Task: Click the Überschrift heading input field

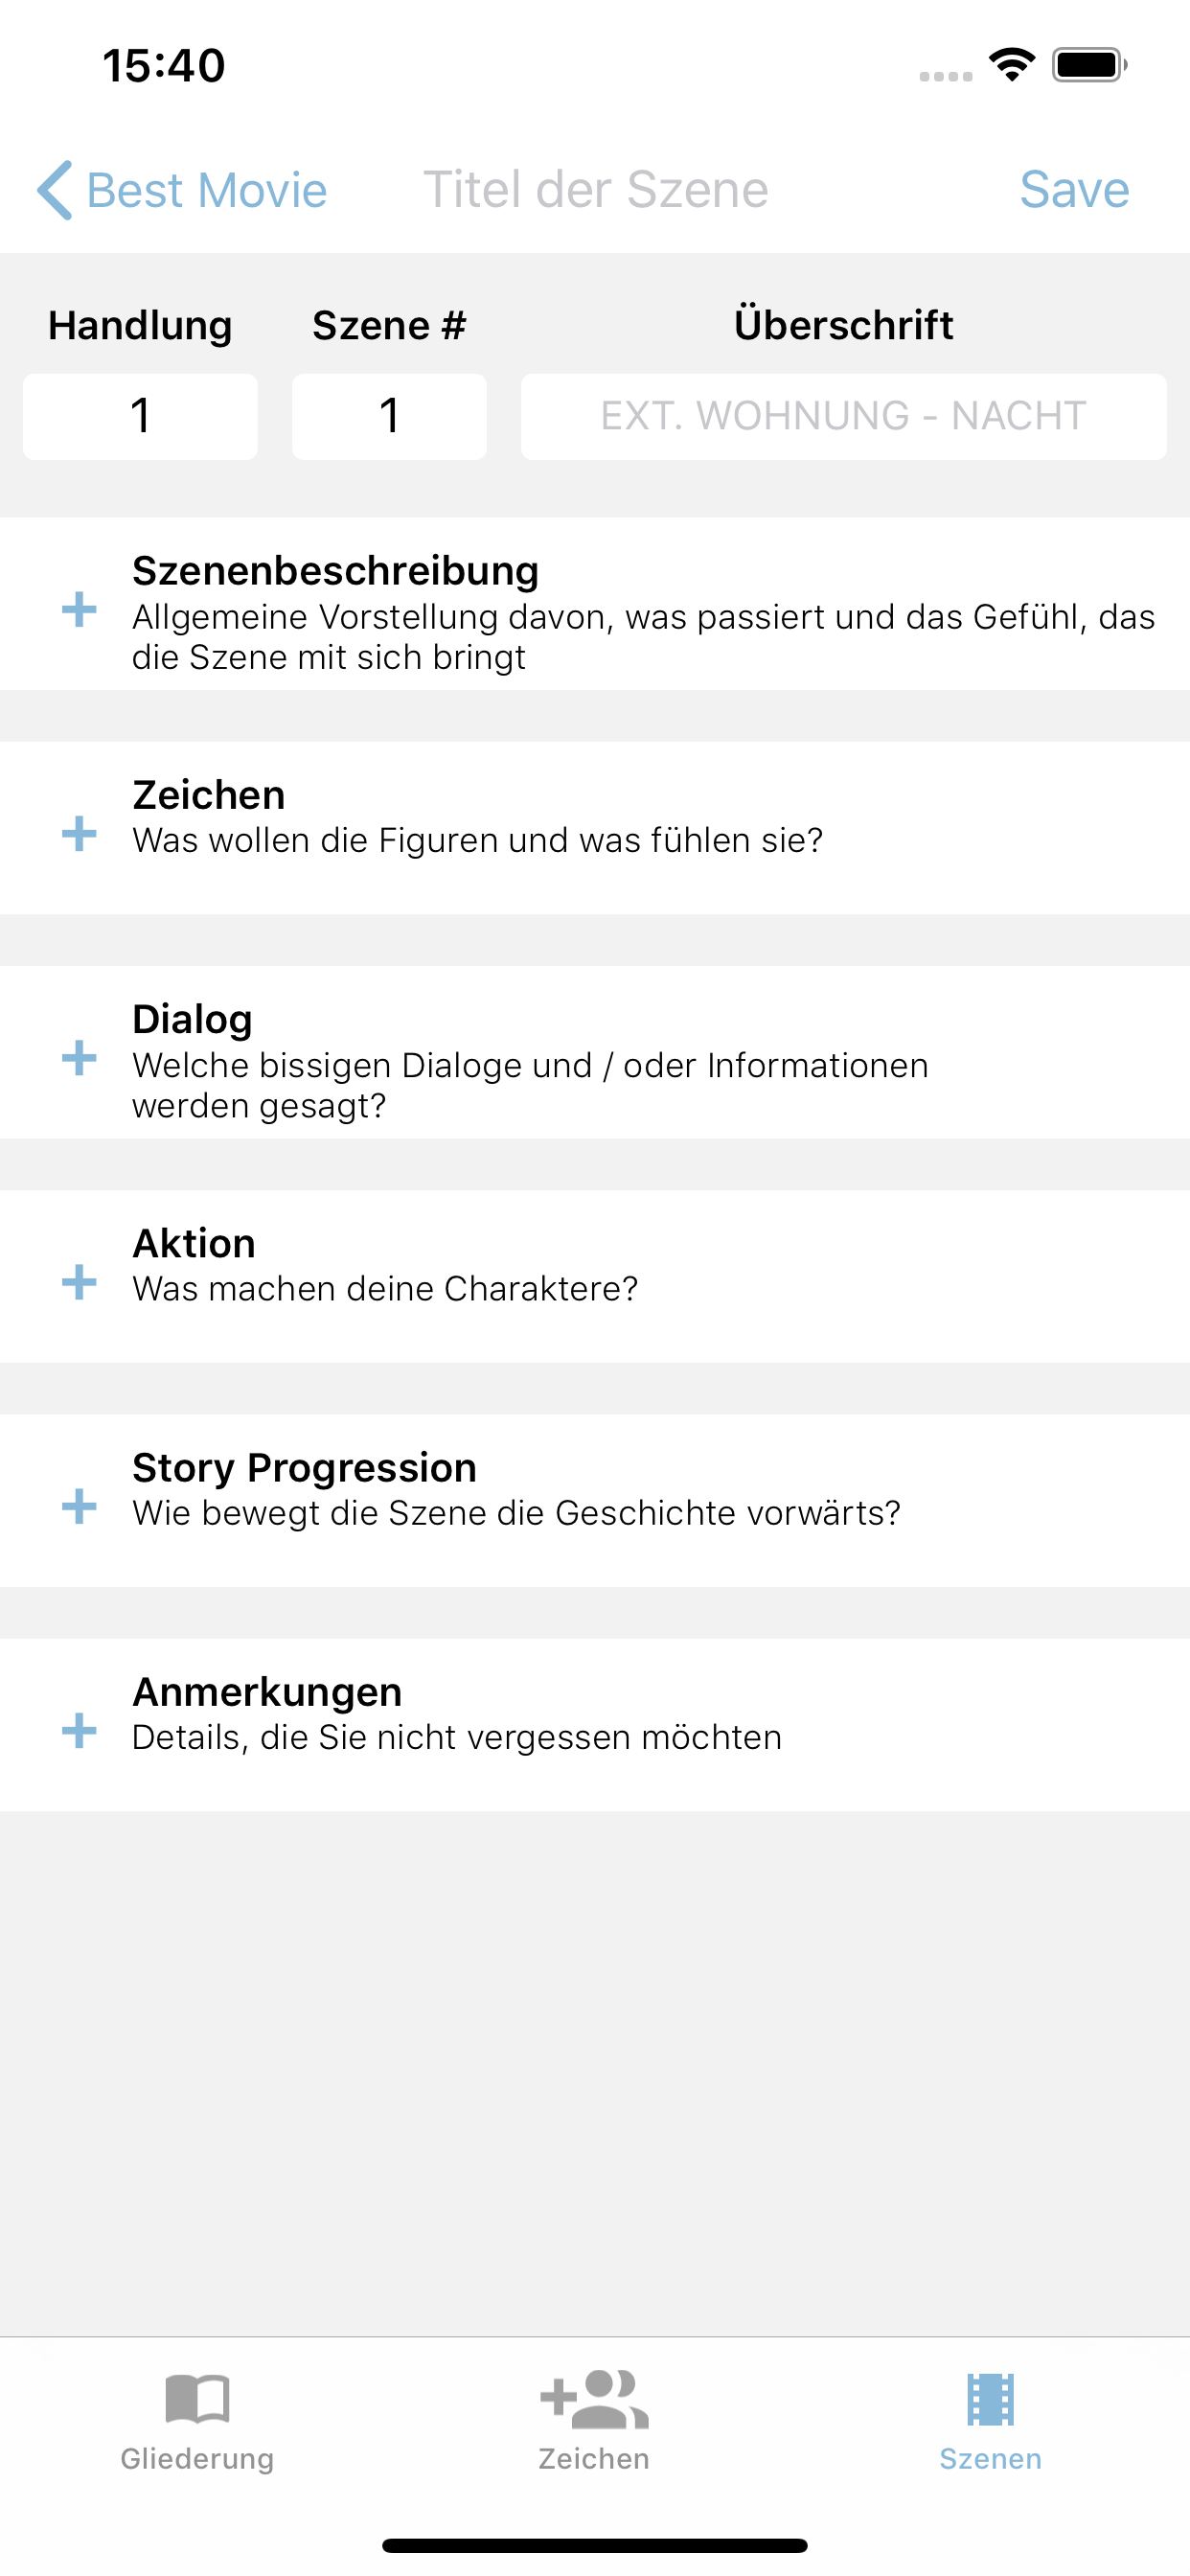Action: 843,416
